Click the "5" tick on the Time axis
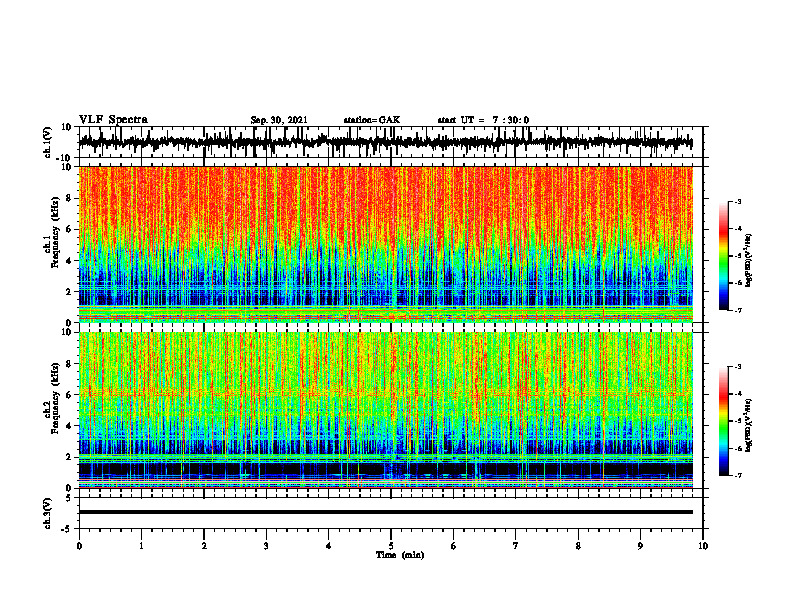This screenshot has height=612, width=792. pyautogui.click(x=391, y=546)
